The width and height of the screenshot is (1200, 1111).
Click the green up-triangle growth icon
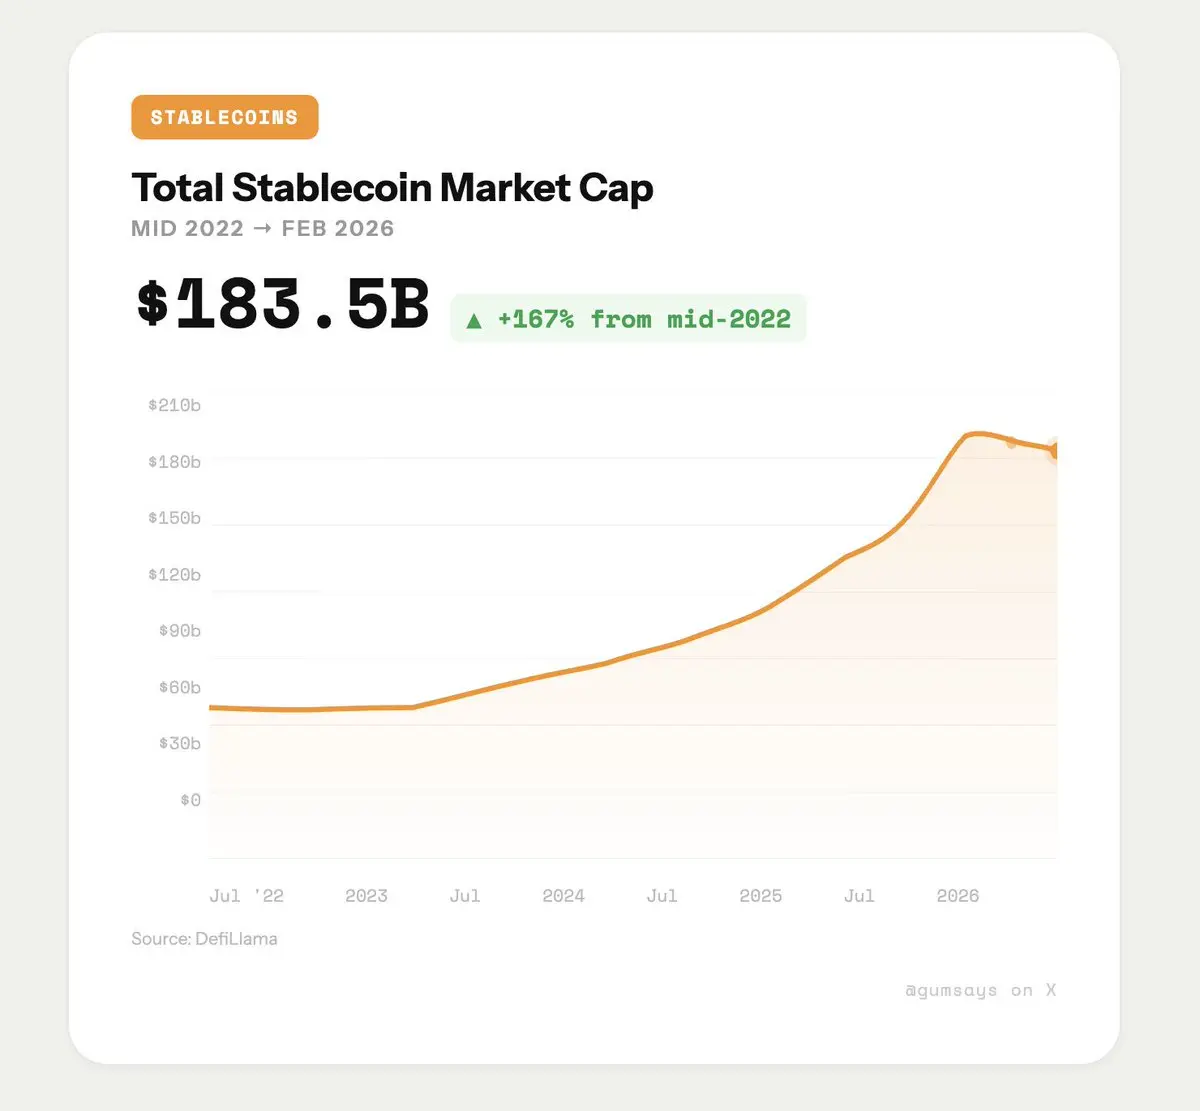474,321
